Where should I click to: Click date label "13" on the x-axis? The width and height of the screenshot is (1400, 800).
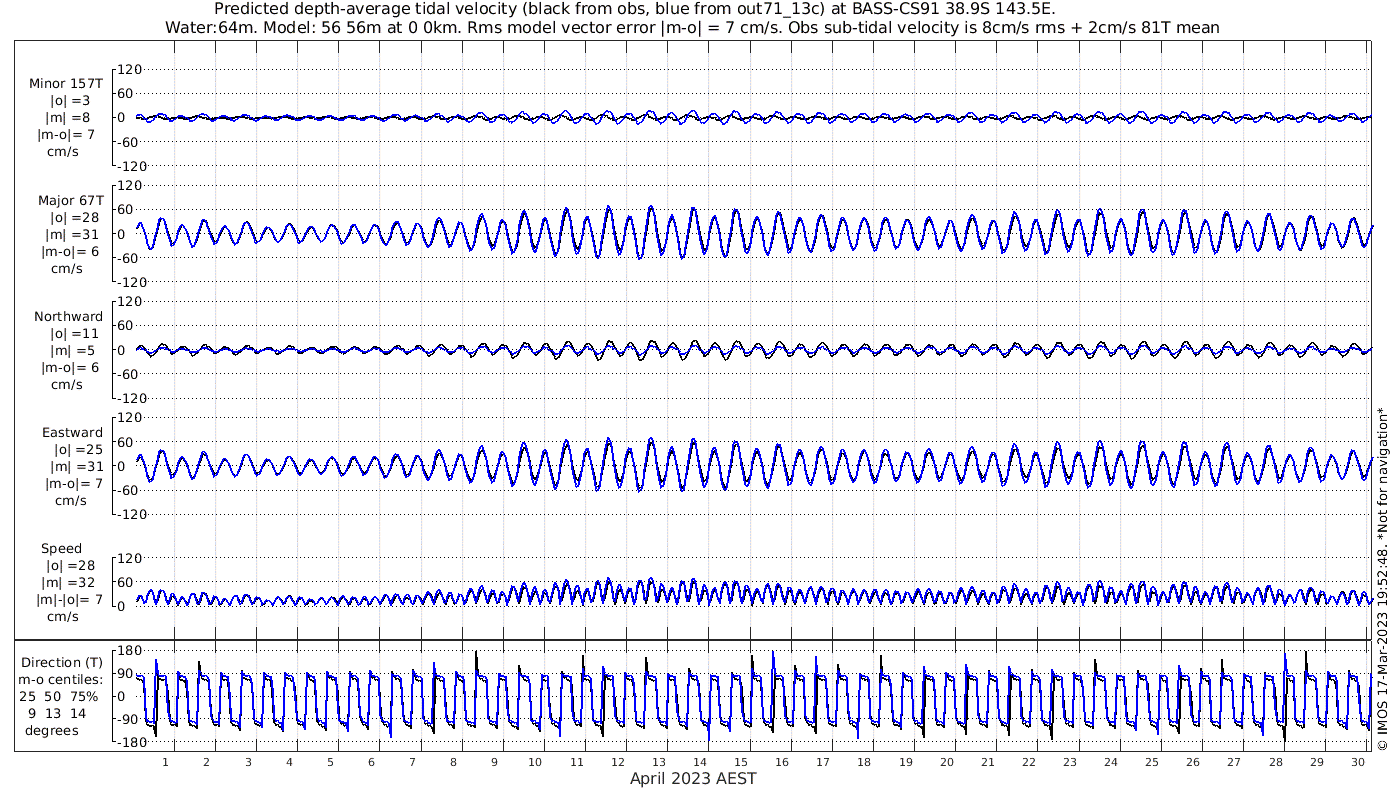(x=659, y=762)
